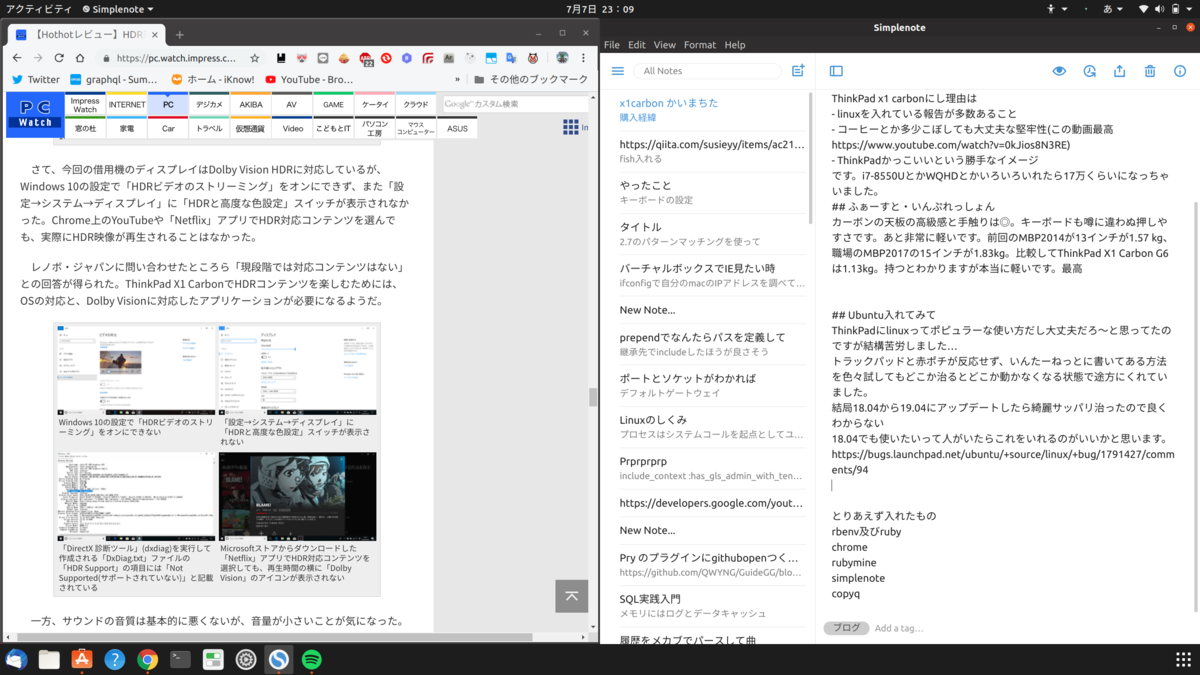This screenshot has width=1200, height=675.
Task: Open Chrome three-dot menu
Action: [583, 58]
